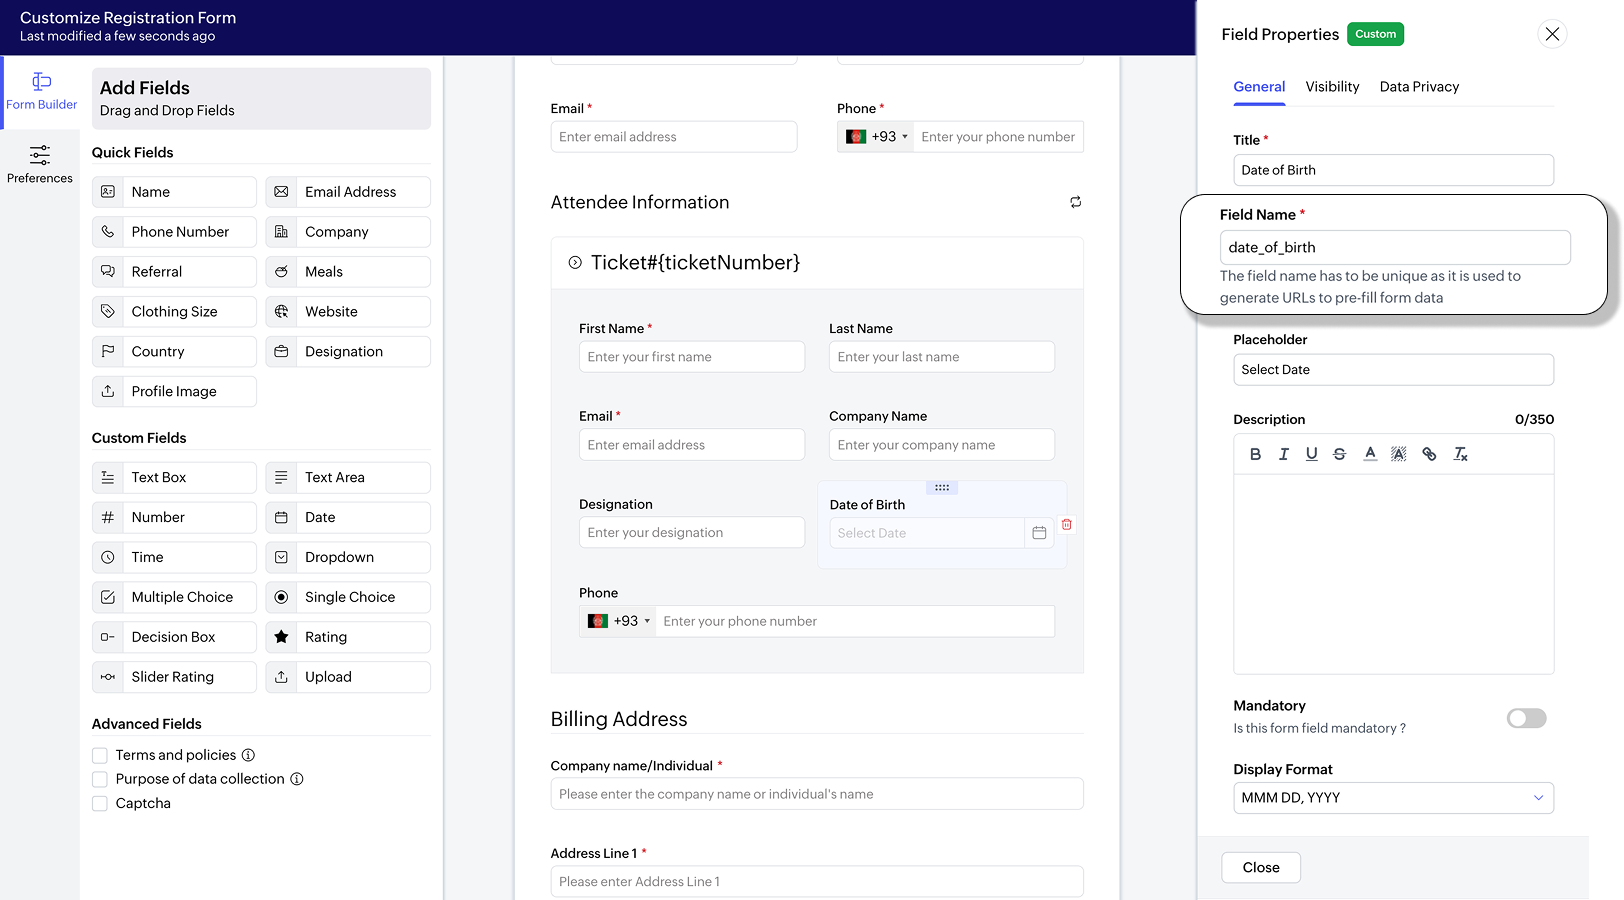Insert link using Description toolbar icon
This screenshot has height=900, width=1624.
(x=1429, y=454)
